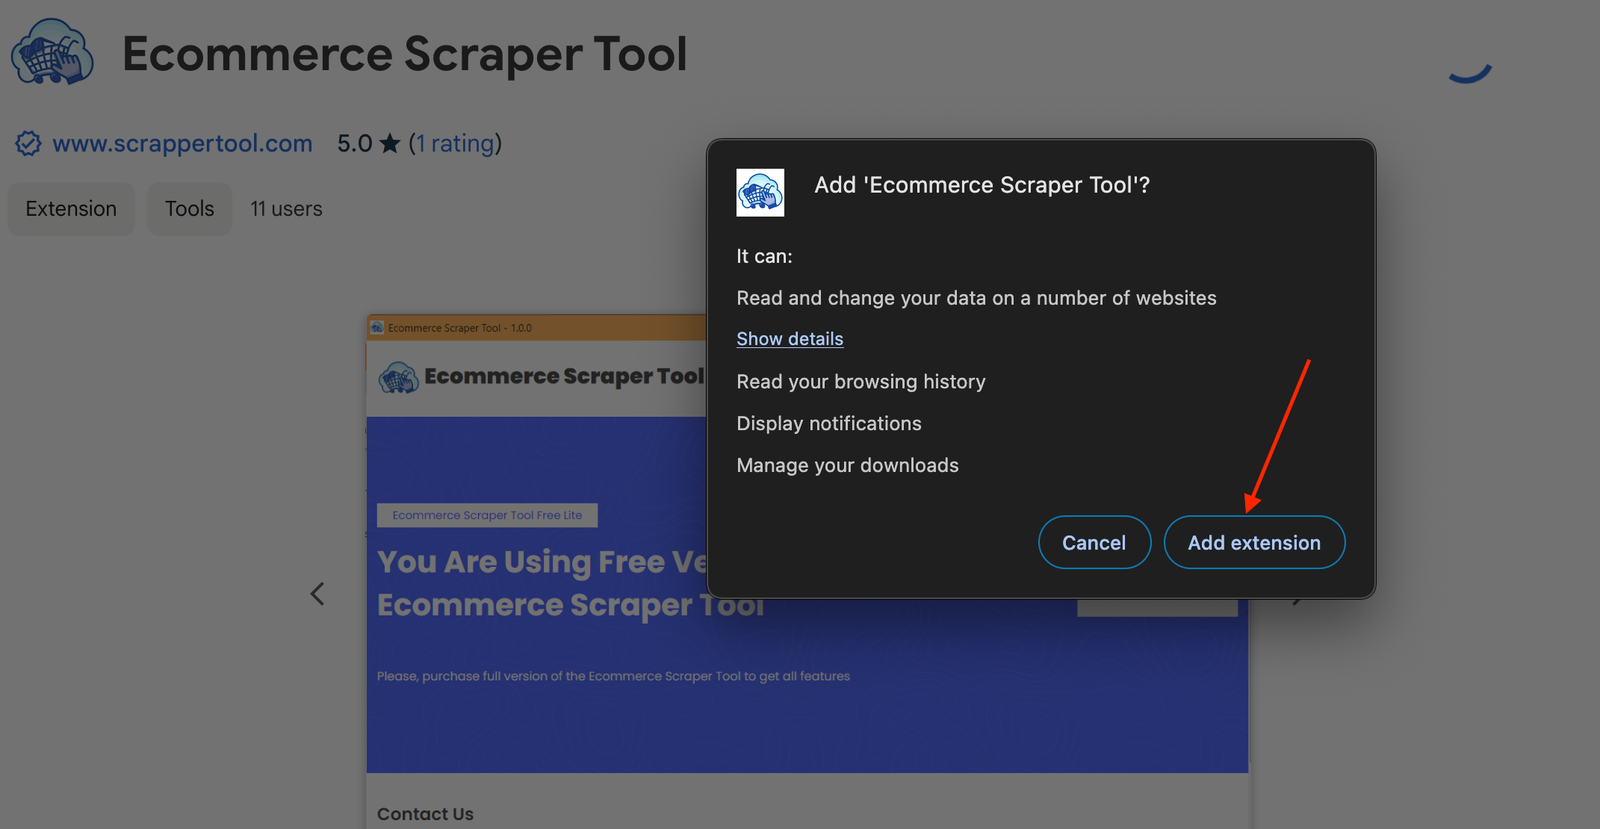Viewport: 1600px width, 829px height.
Task: Click the 'It can:' label in the dialog
Action: pos(764,256)
